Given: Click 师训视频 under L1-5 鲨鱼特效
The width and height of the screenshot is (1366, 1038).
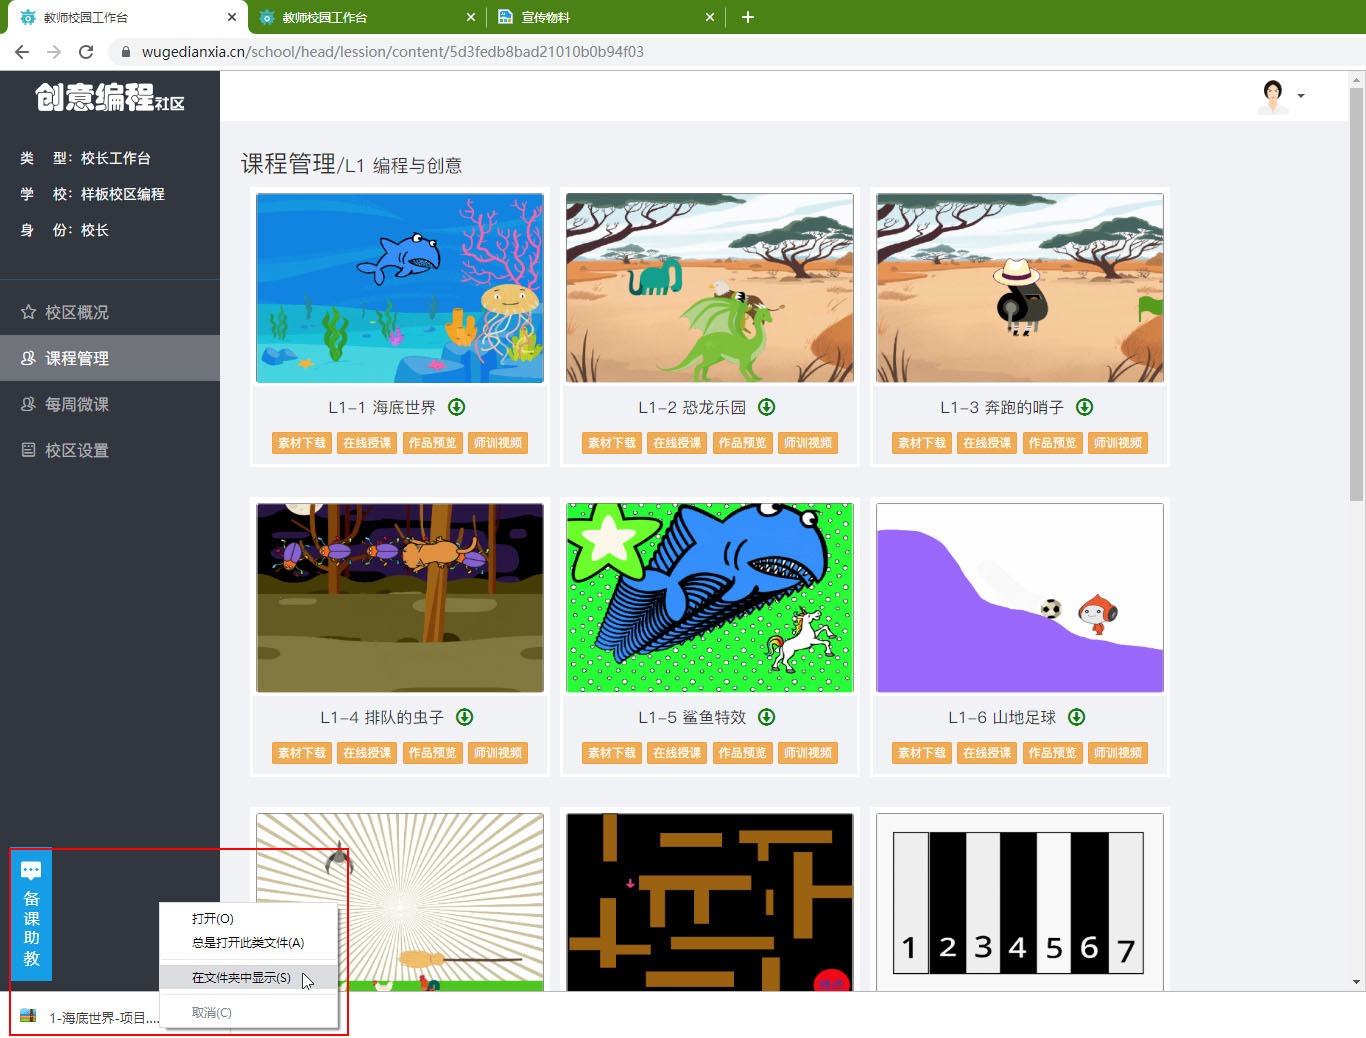Looking at the screenshot, I should [x=808, y=753].
